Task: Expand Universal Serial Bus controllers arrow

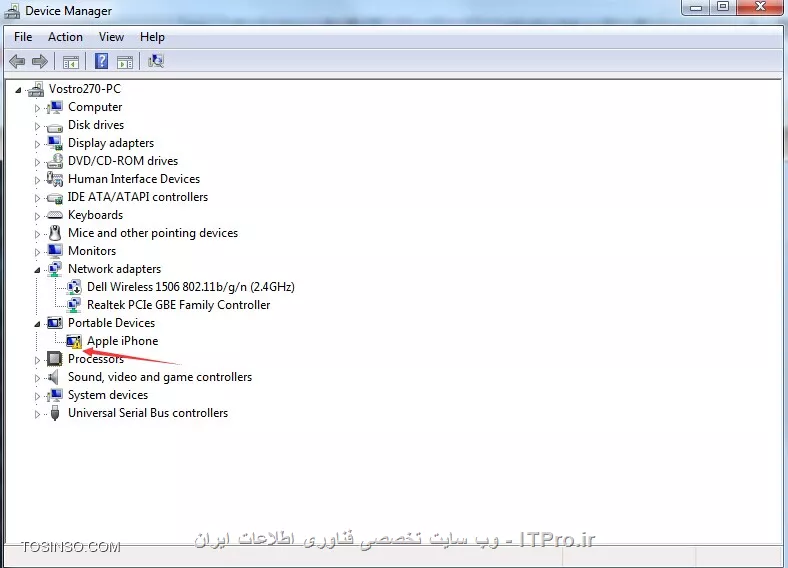Action: coord(37,414)
